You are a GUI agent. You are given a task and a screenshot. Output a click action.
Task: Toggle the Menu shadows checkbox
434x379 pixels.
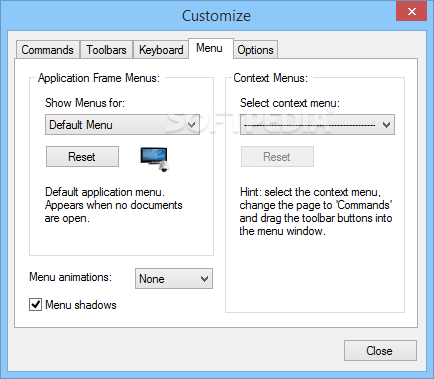pos(35,305)
